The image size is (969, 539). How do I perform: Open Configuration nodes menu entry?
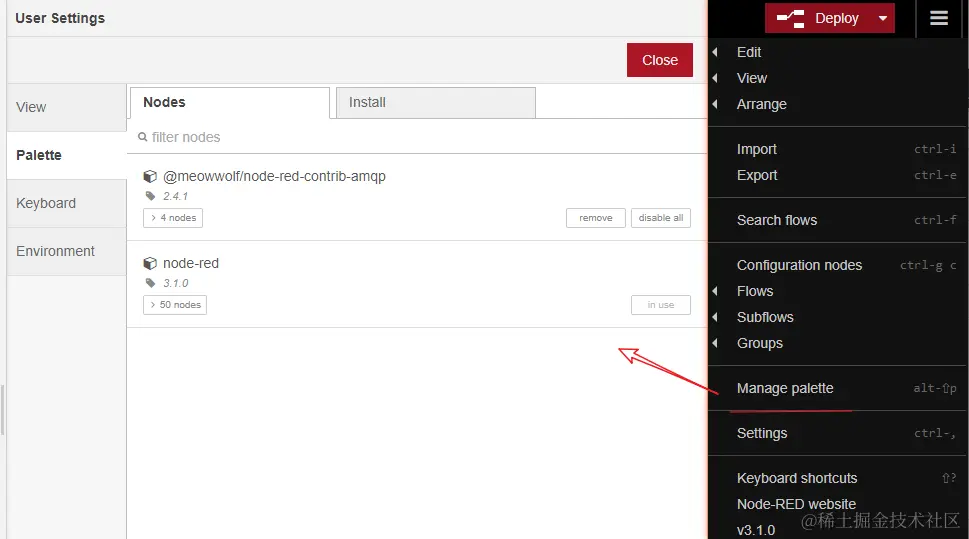[837, 265]
